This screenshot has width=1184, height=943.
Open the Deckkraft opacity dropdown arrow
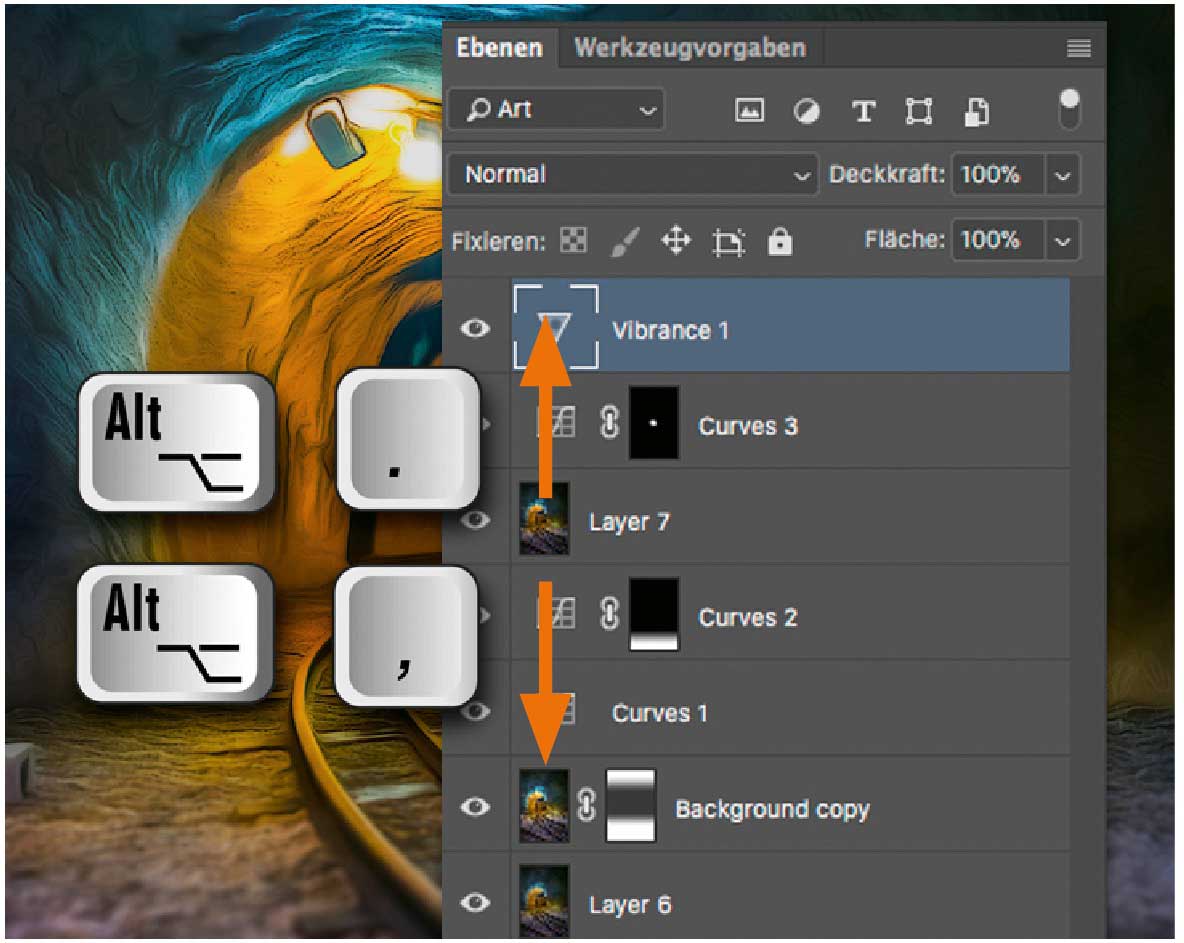pyautogui.click(x=1062, y=176)
